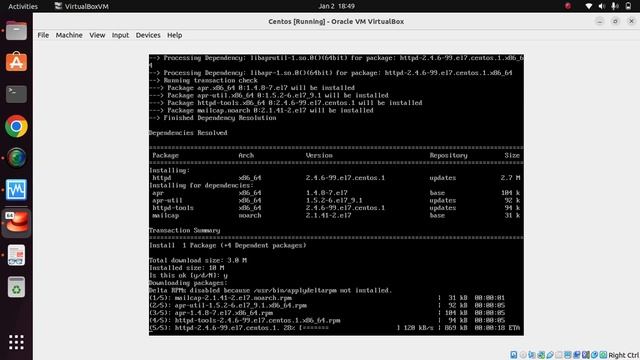Click the '2.7 M' size value
This screenshot has width=640, height=360.
click(510, 178)
